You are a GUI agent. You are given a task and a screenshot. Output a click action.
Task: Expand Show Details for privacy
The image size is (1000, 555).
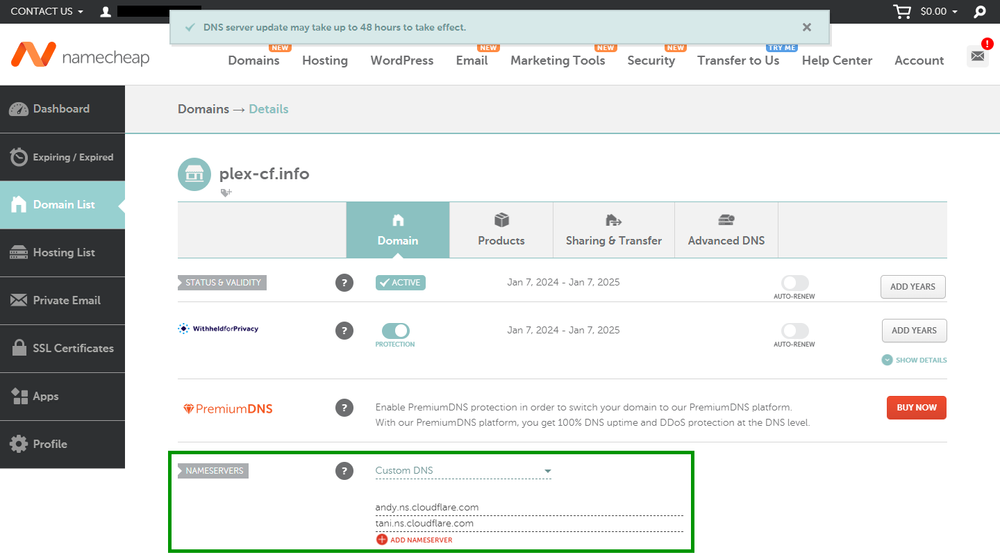click(914, 360)
